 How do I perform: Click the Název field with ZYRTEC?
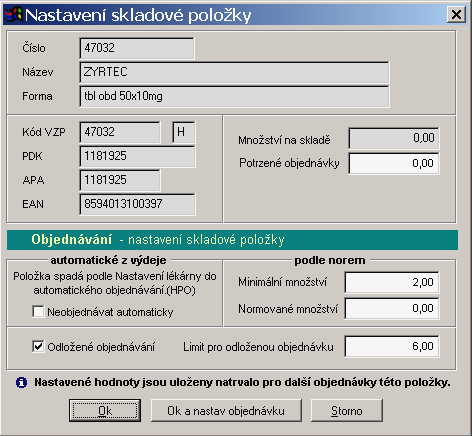point(234,72)
